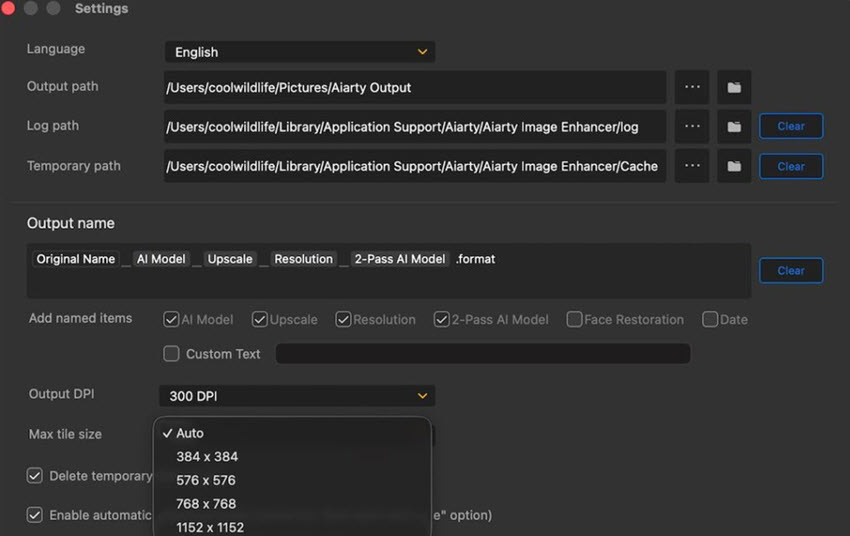
Task: Close the Settings window
Action: click(8, 8)
